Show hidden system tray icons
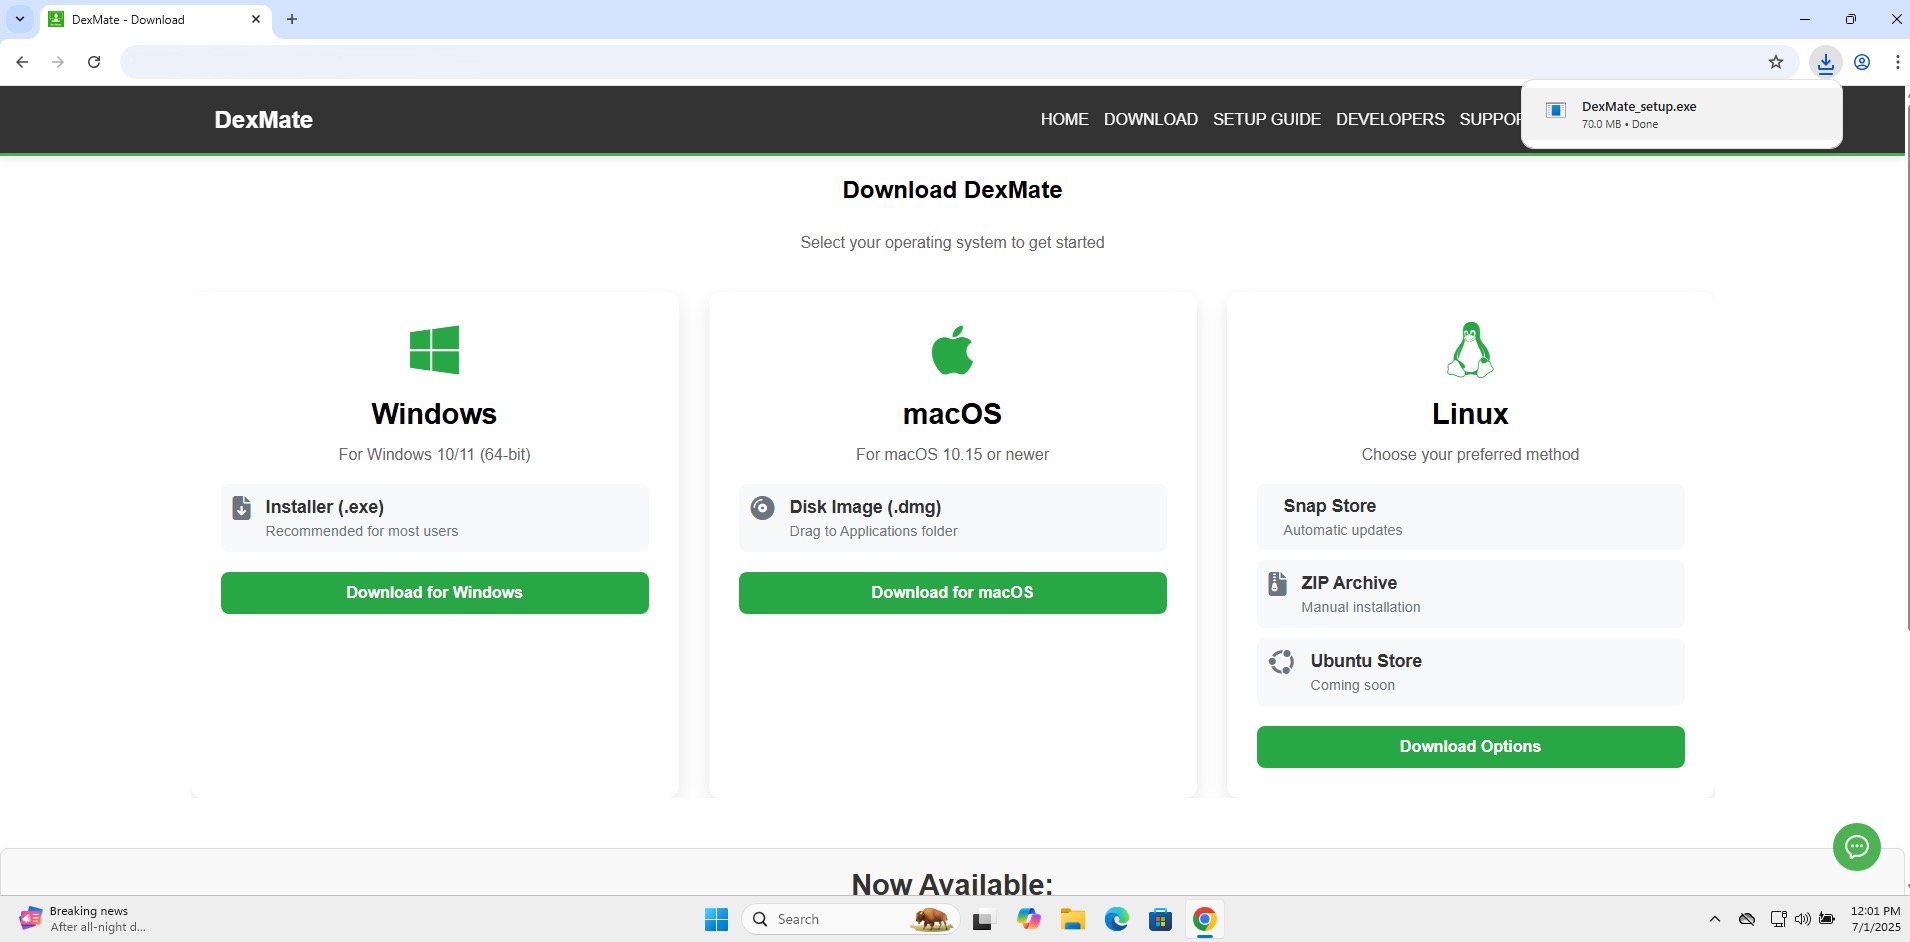This screenshot has width=1910, height=942. [1715, 919]
